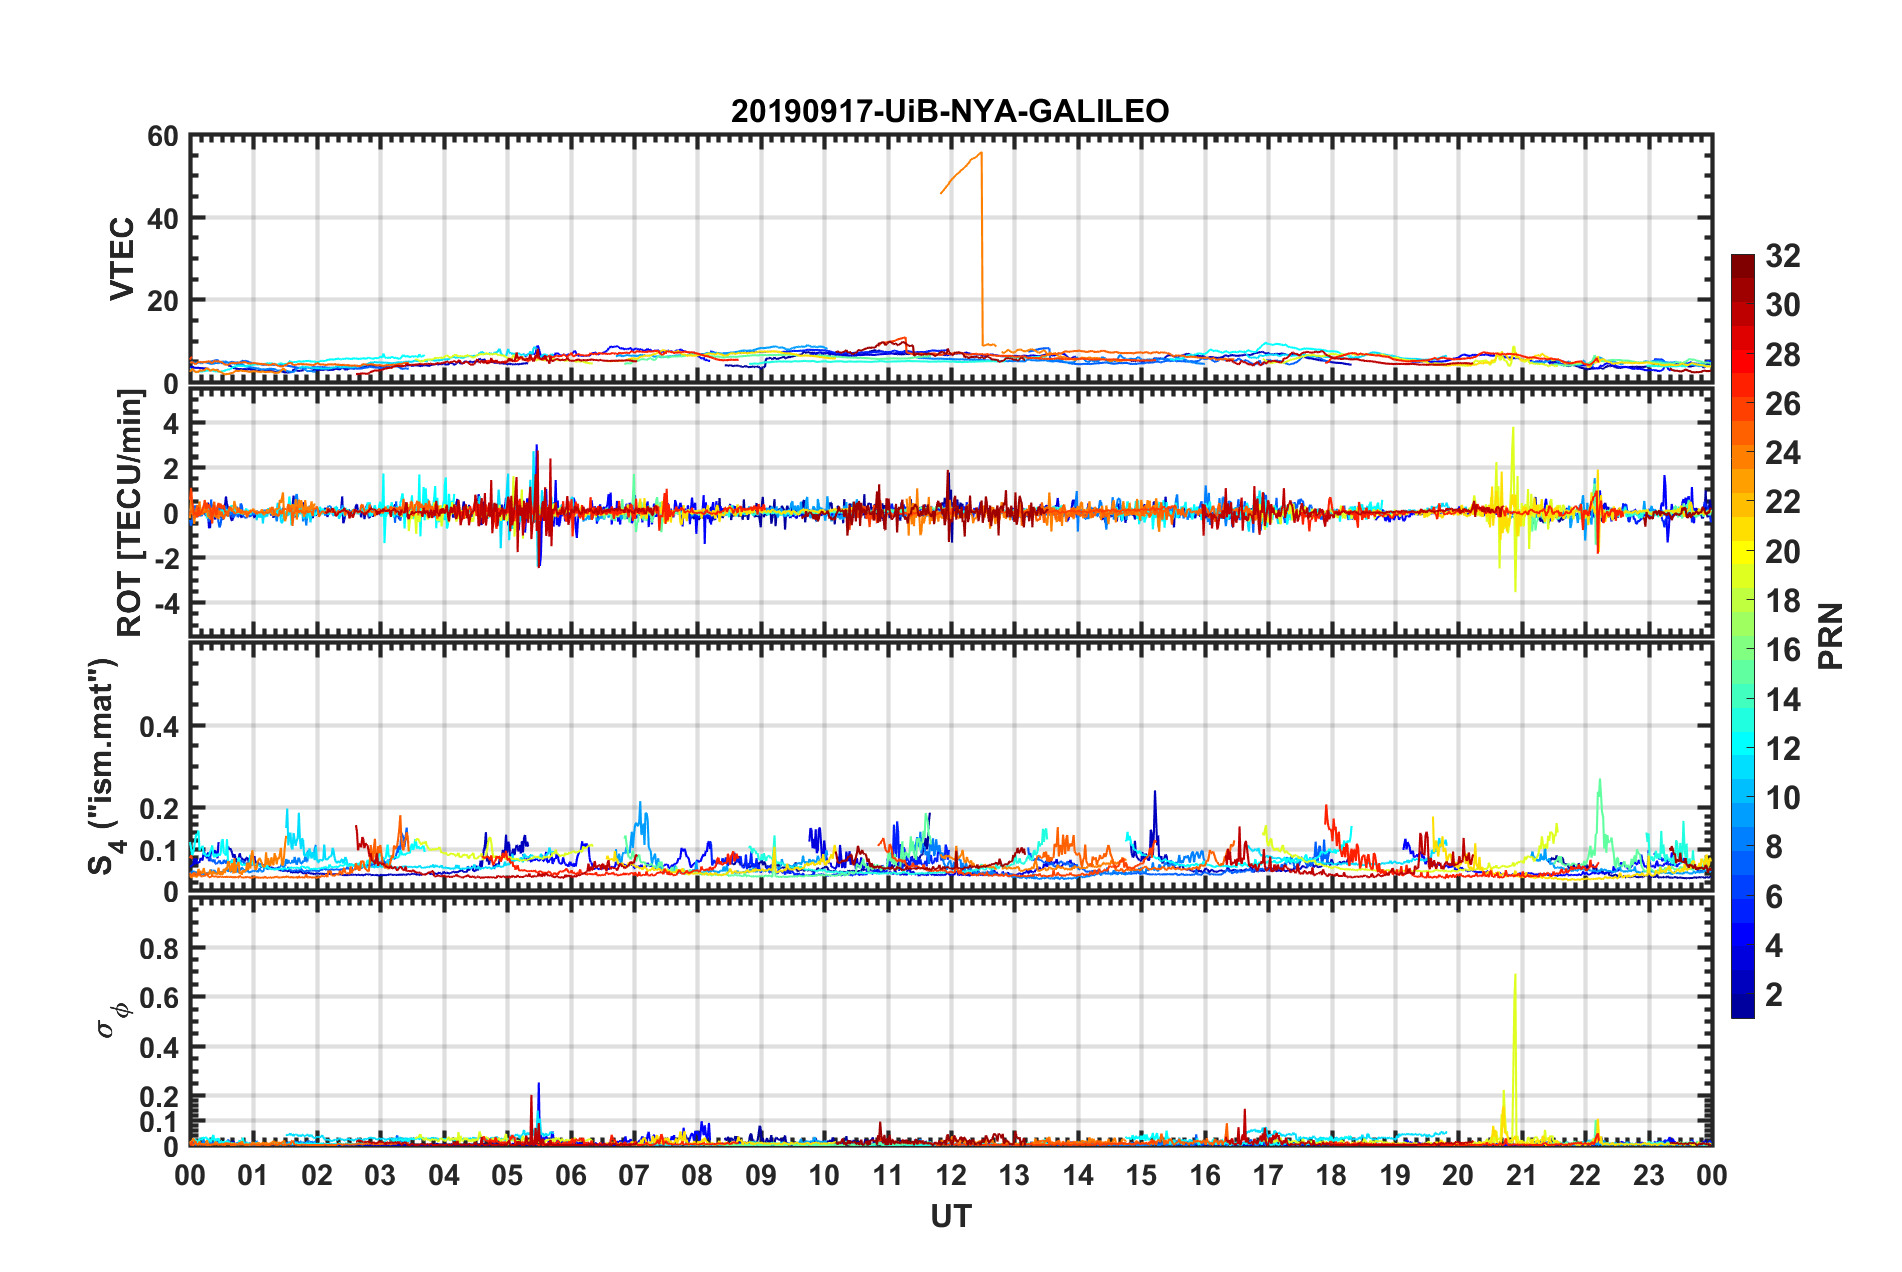Click colorbar tick label 28
Screen dimensions: 1902x1272
1782,355
